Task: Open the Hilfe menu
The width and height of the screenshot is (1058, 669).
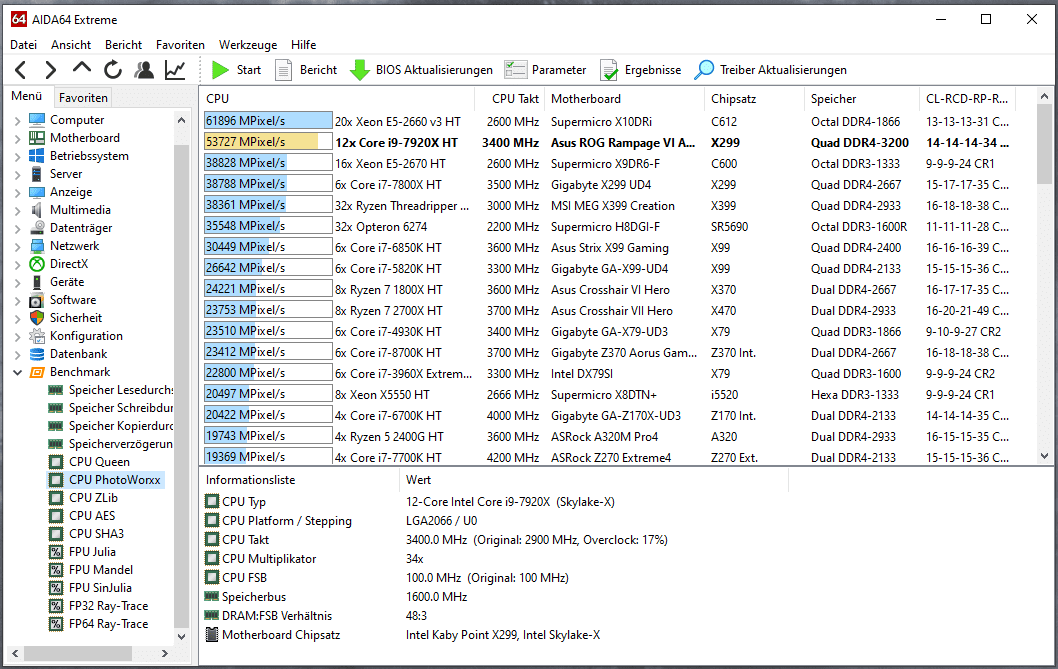Action: coord(304,45)
